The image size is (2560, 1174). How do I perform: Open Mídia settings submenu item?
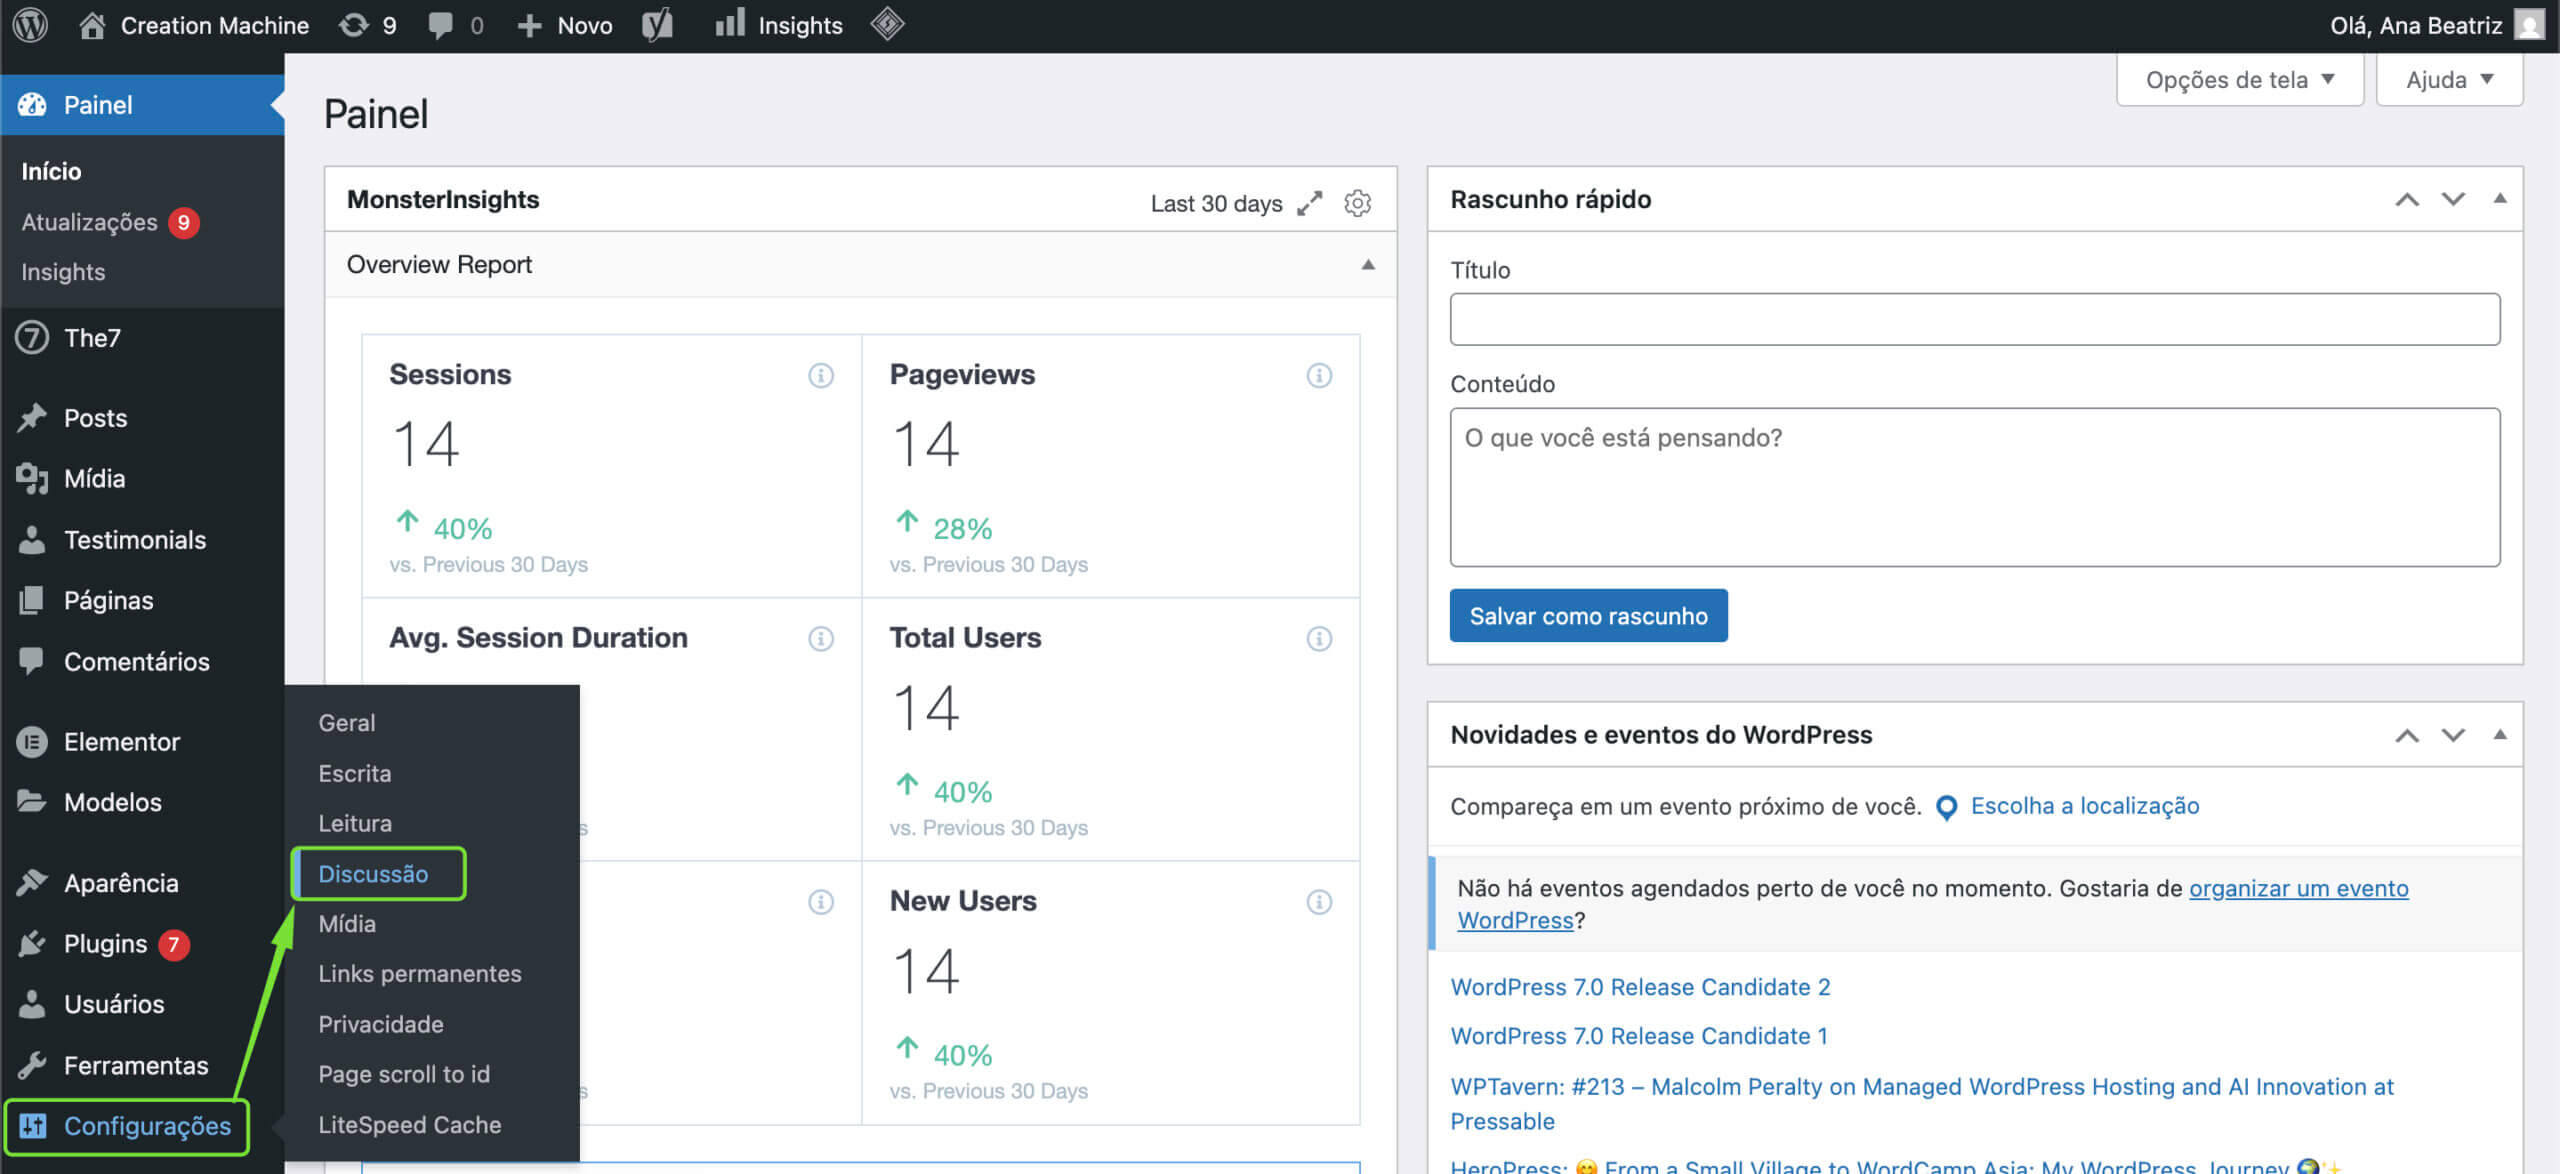pyautogui.click(x=347, y=924)
